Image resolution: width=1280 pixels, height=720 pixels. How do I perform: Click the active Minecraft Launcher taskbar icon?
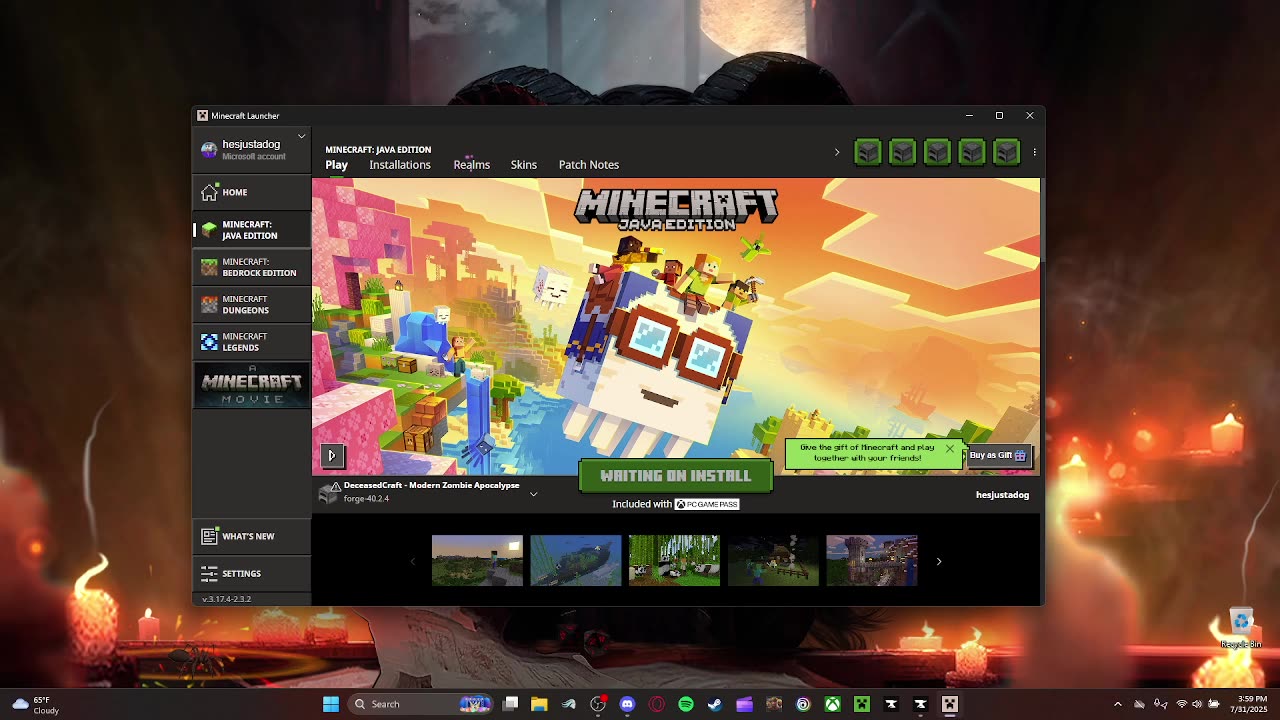tap(950, 704)
